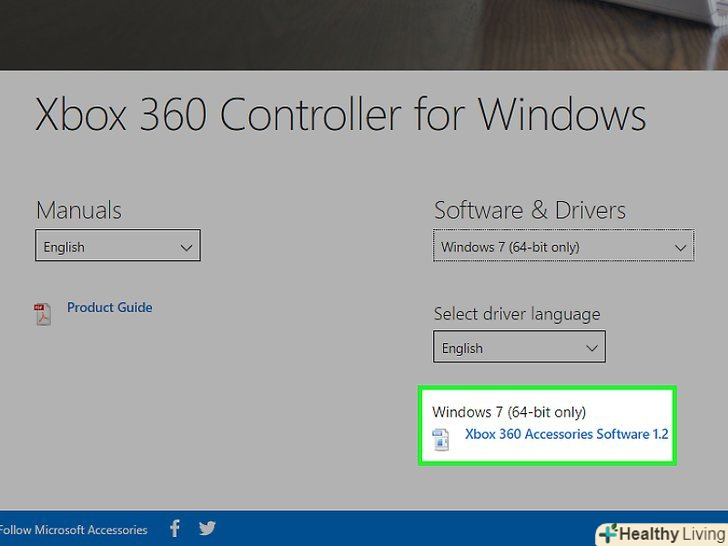Open the Manuals language dropdown showing English
This screenshot has height=546, width=728.
[x=118, y=245]
